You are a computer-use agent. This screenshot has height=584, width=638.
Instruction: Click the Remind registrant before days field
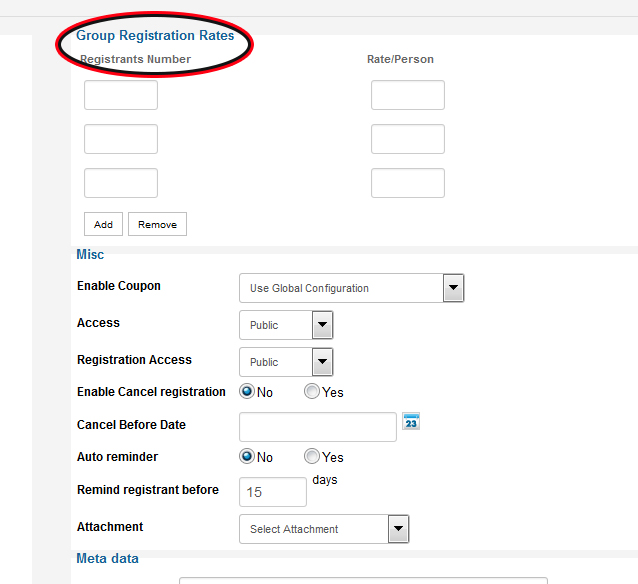point(273,492)
